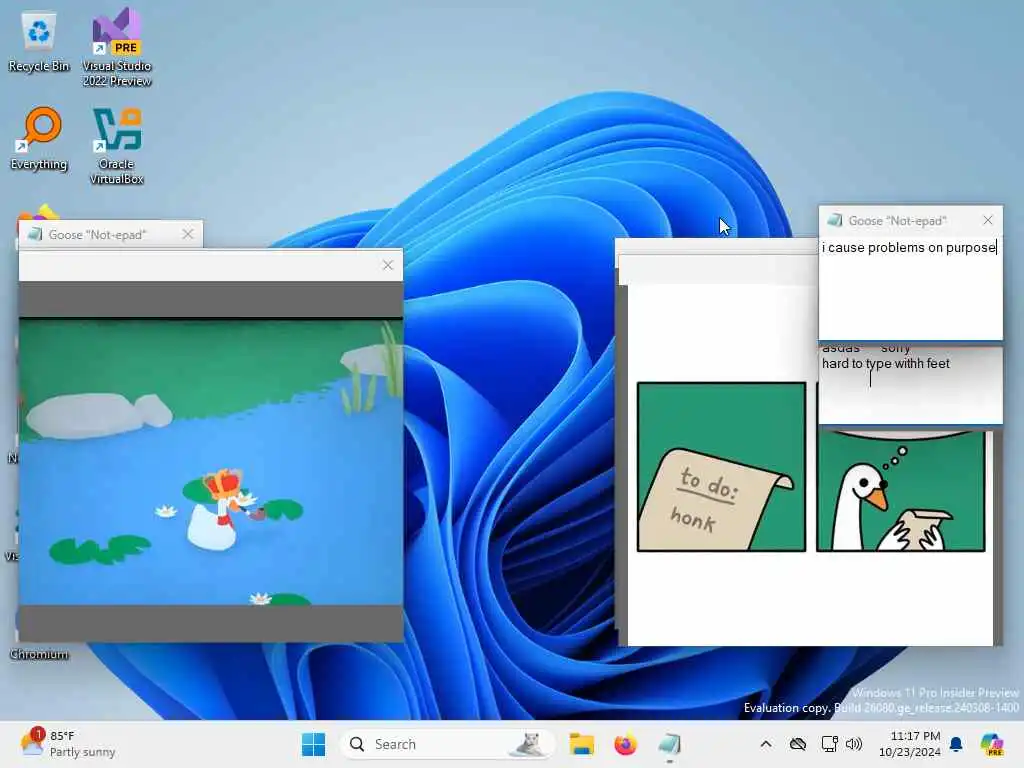Viewport: 1024px width, 768px height.
Task: Launch Visual Studio 2022 Preview shortcut
Action: click(x=117, y=47)
